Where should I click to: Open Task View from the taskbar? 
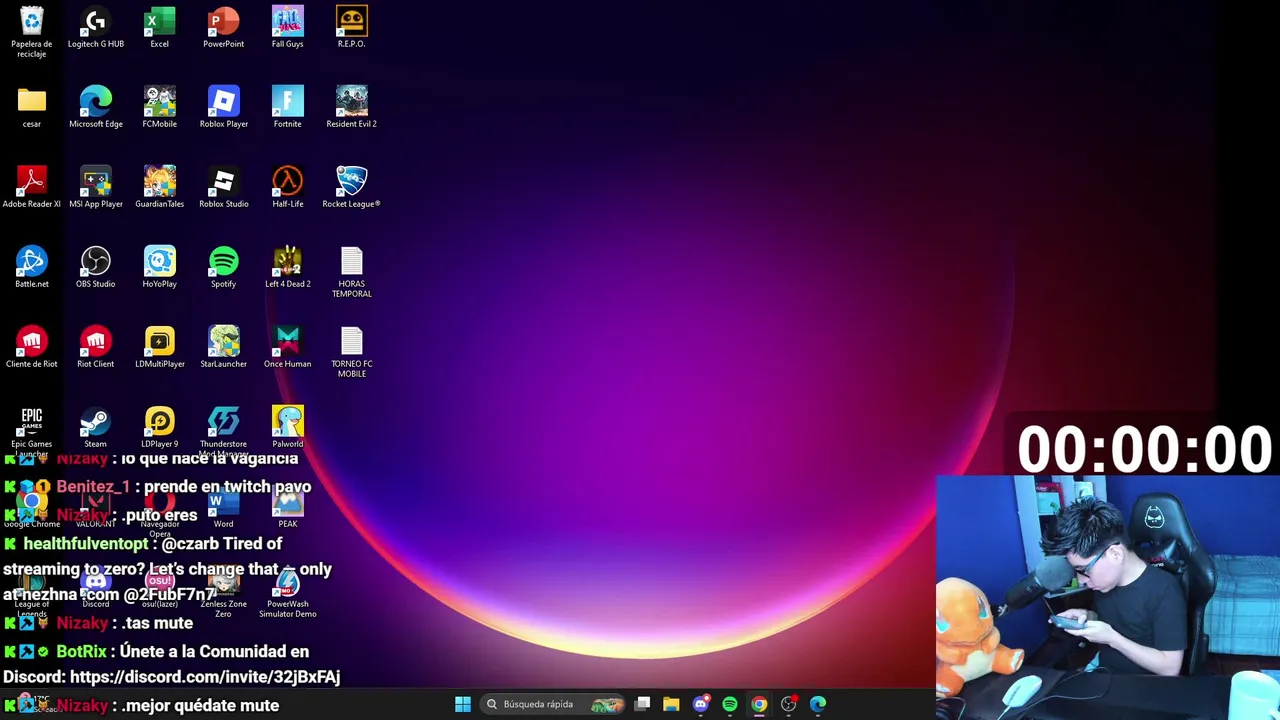pyautogui.click(x=643, y=704)
